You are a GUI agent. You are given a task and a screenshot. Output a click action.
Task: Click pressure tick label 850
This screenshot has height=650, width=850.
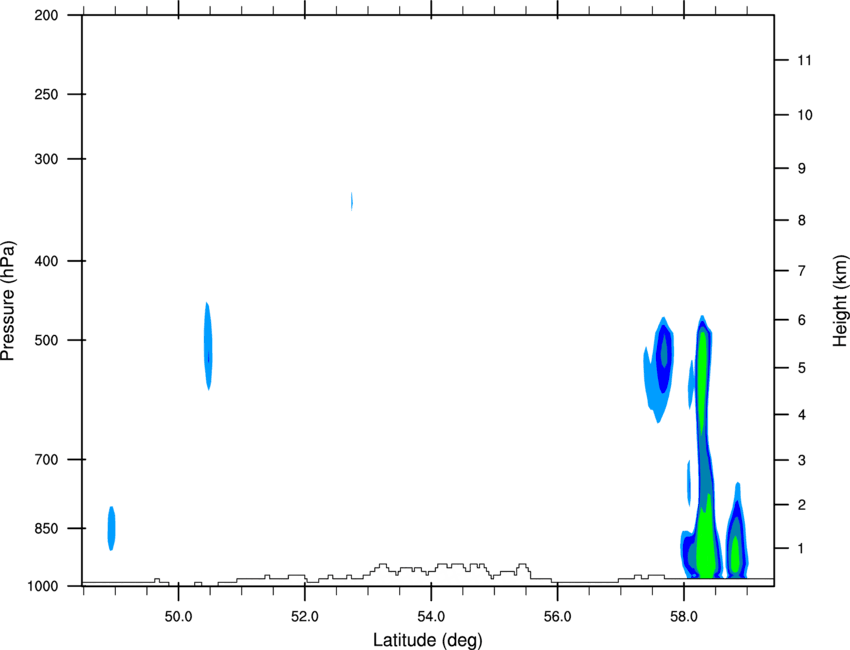click(x=46, y=528)
